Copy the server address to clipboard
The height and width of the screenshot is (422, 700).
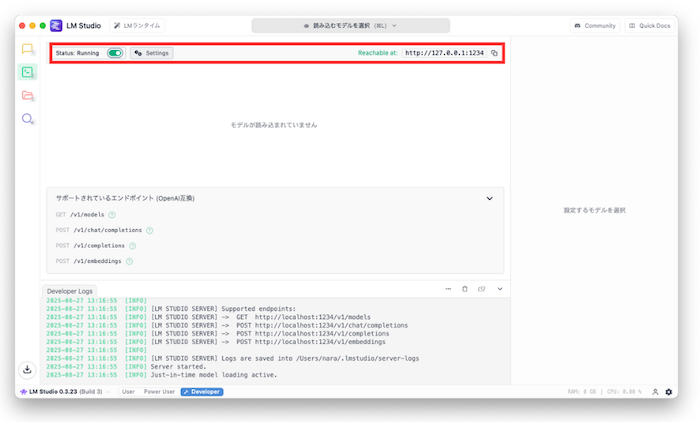point(494,53)
